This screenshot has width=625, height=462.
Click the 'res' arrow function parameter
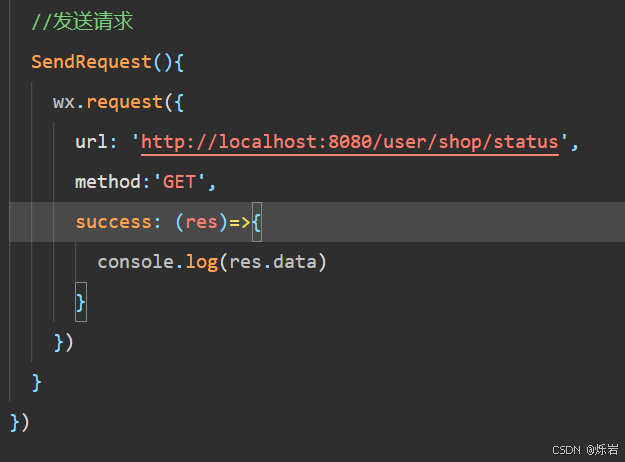[x=201, y=222]
